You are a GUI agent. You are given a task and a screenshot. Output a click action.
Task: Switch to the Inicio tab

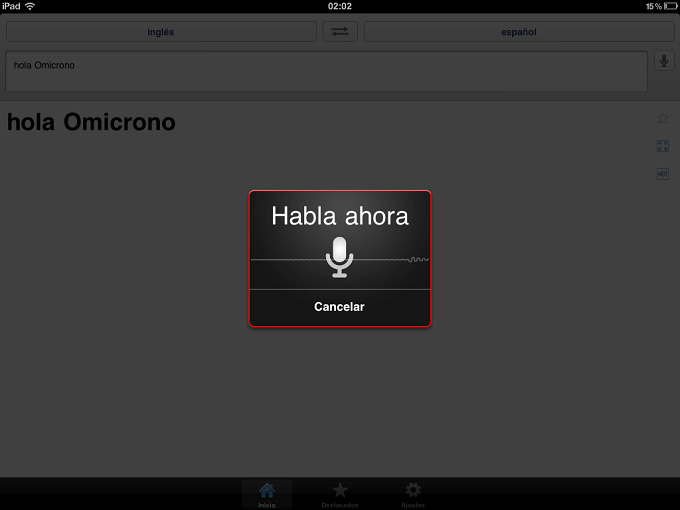[267, 495]
